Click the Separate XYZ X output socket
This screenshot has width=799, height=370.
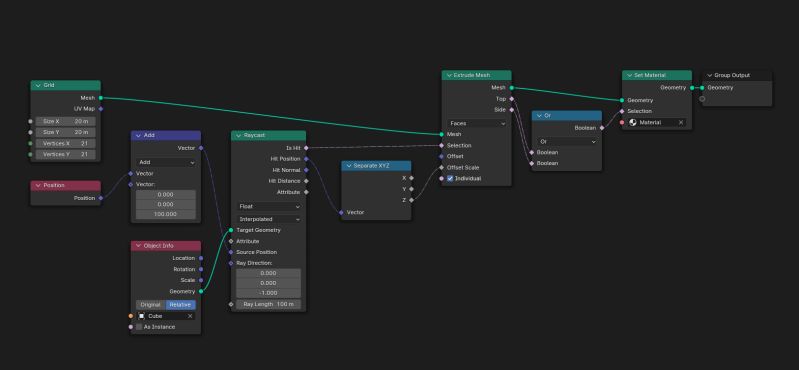411,178
